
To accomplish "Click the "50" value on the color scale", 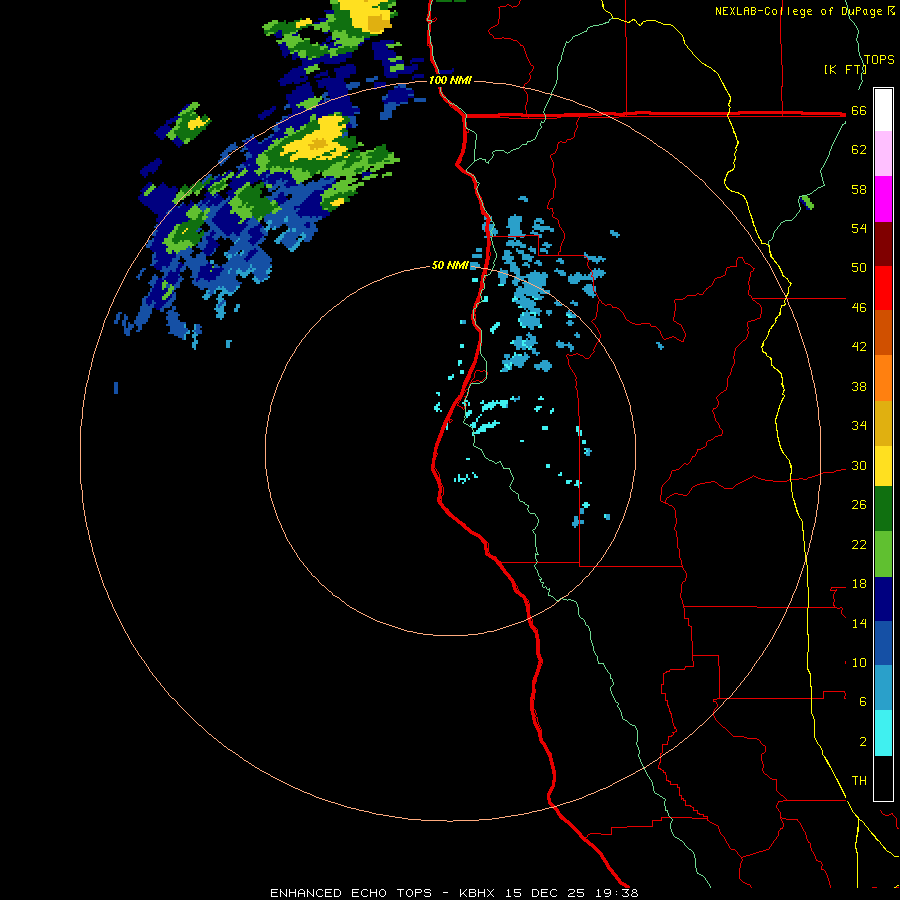I will pos(859,268).
